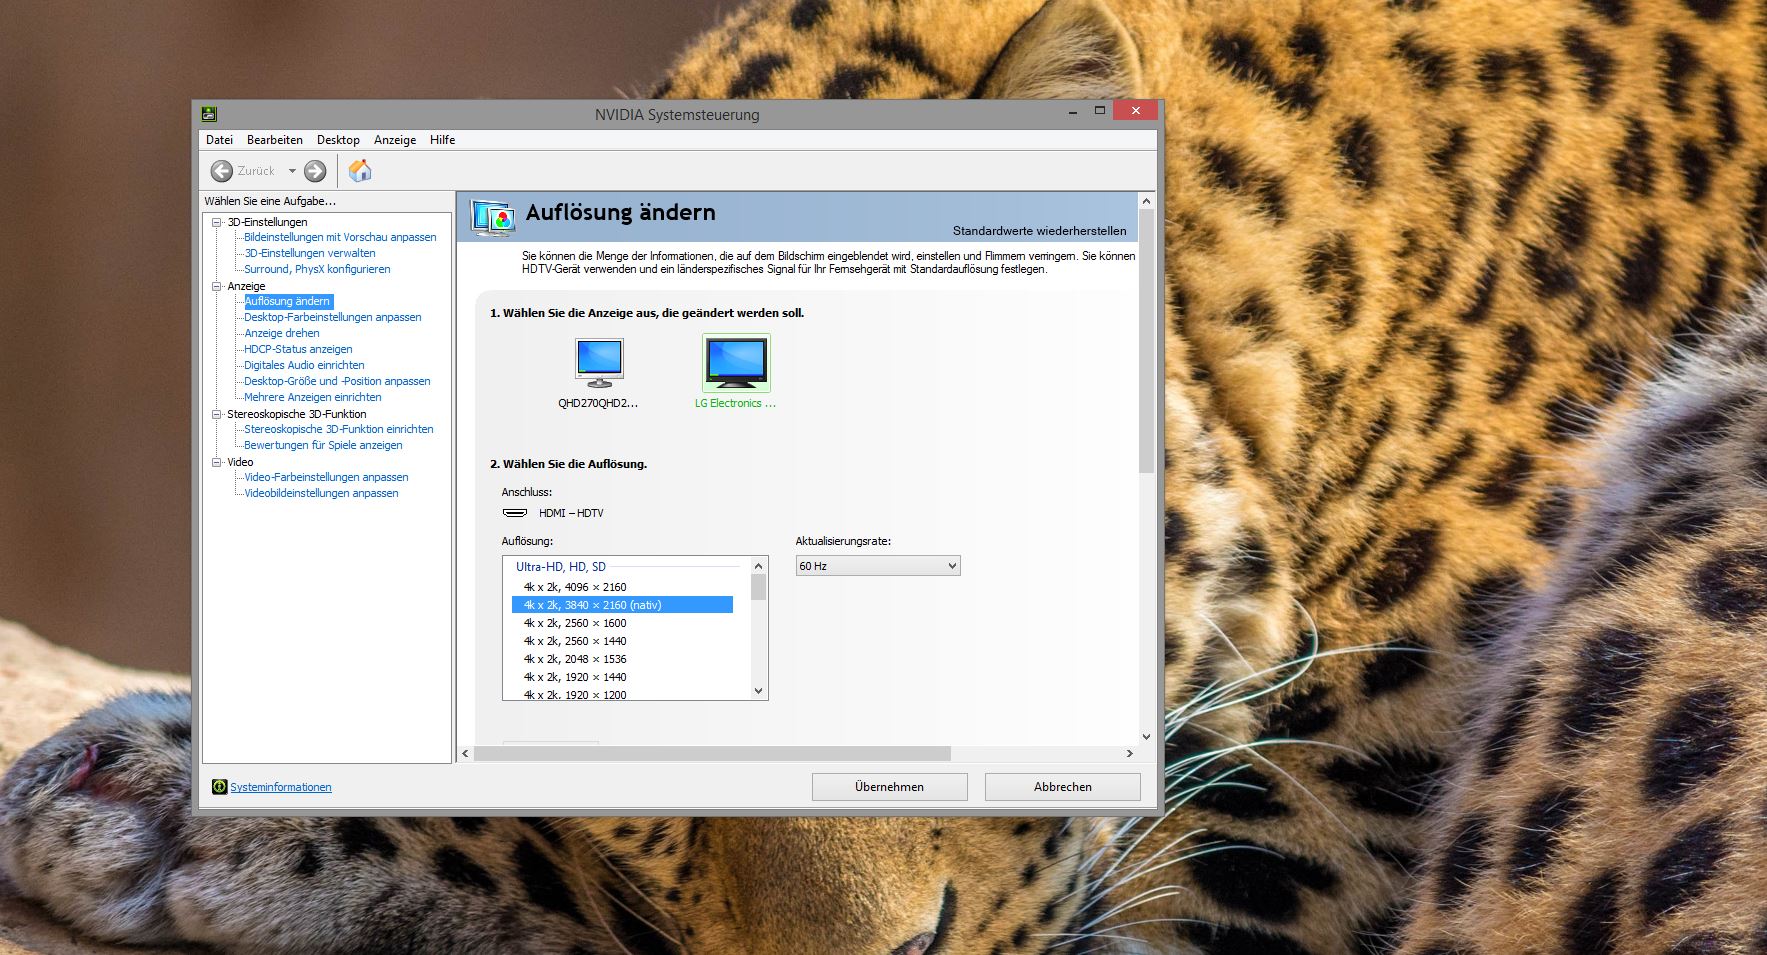
Task: Open the Home icon in the toolbar
Action: 360,171
